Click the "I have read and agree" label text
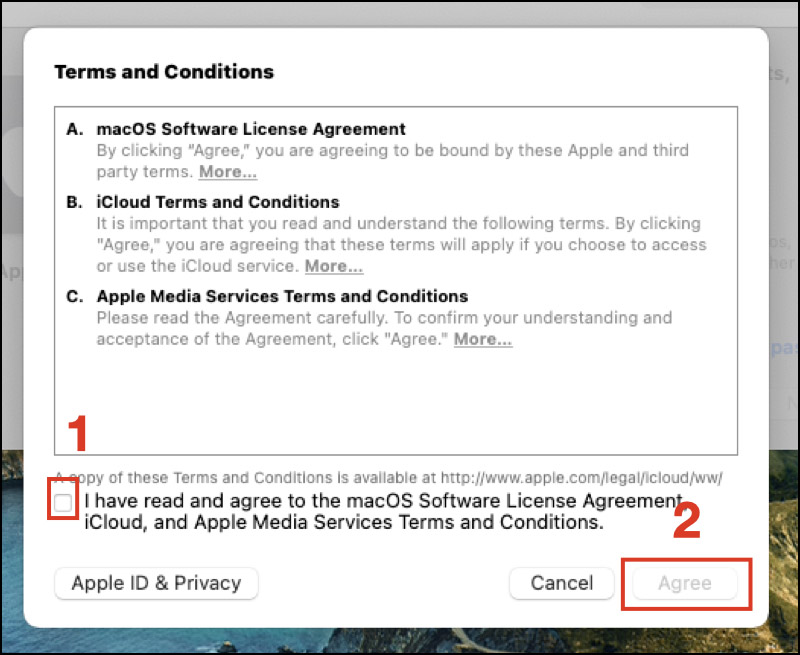The height and width of the screenshot is (655, 800). (380, 501)
